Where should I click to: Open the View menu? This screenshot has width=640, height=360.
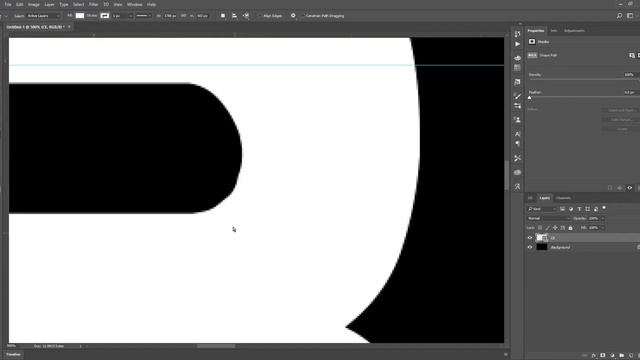tap(118, 4)
